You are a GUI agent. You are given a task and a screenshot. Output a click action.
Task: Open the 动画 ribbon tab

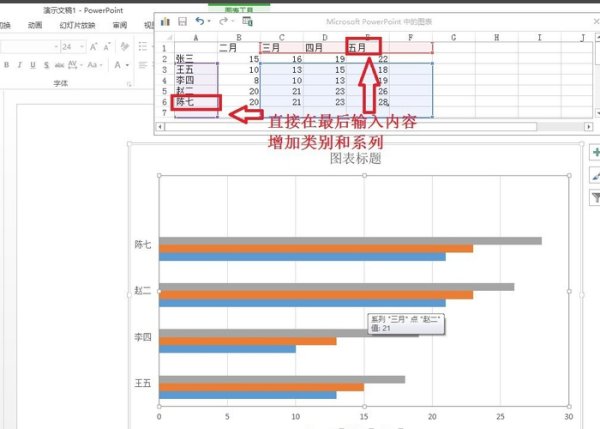35,25
